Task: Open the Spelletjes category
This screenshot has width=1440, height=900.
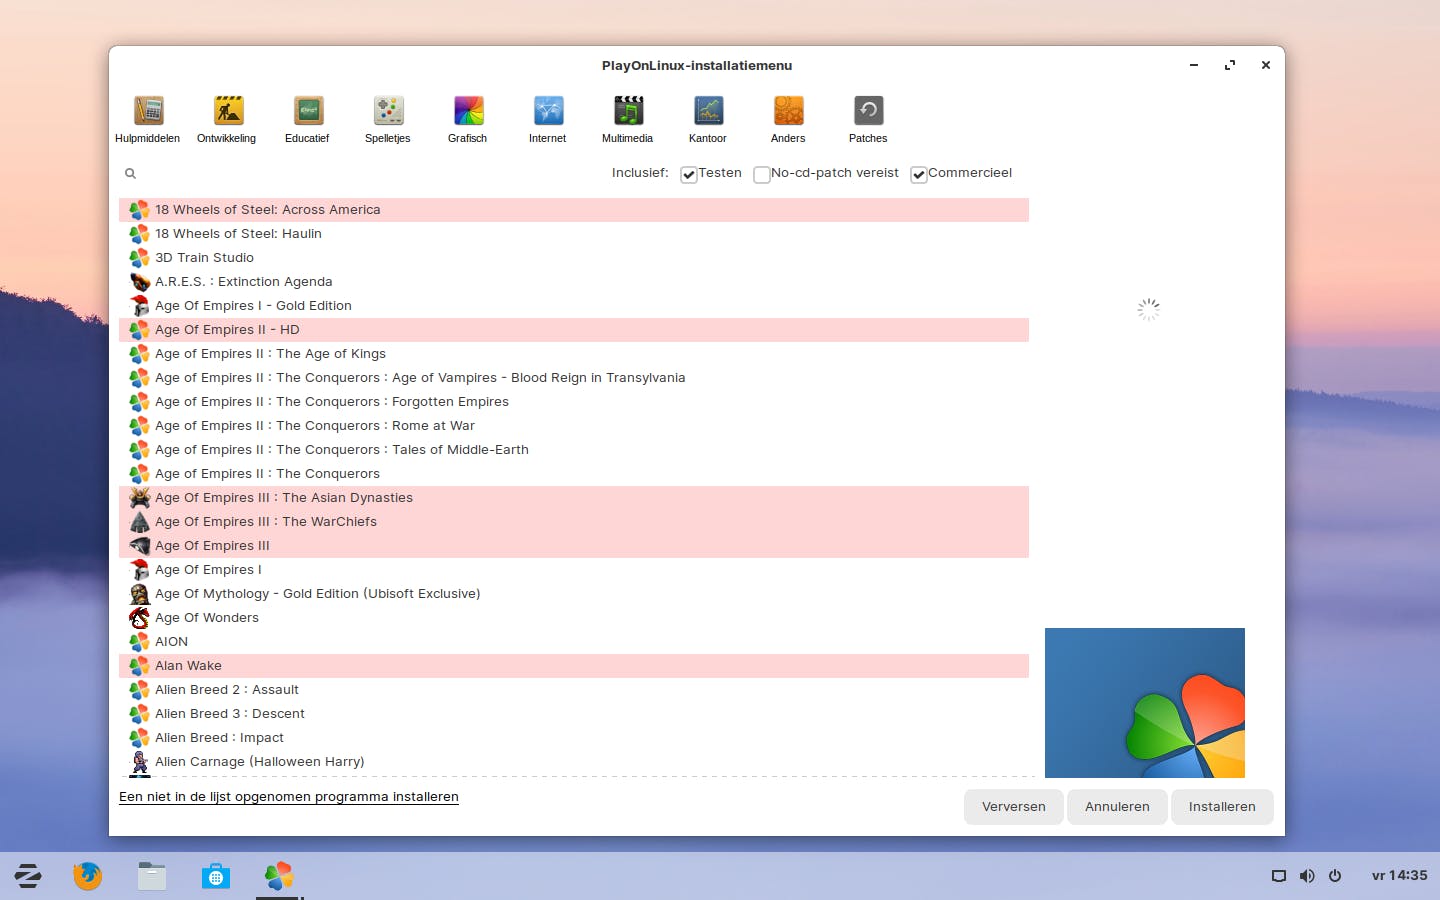Action: (x=387, y=118)
